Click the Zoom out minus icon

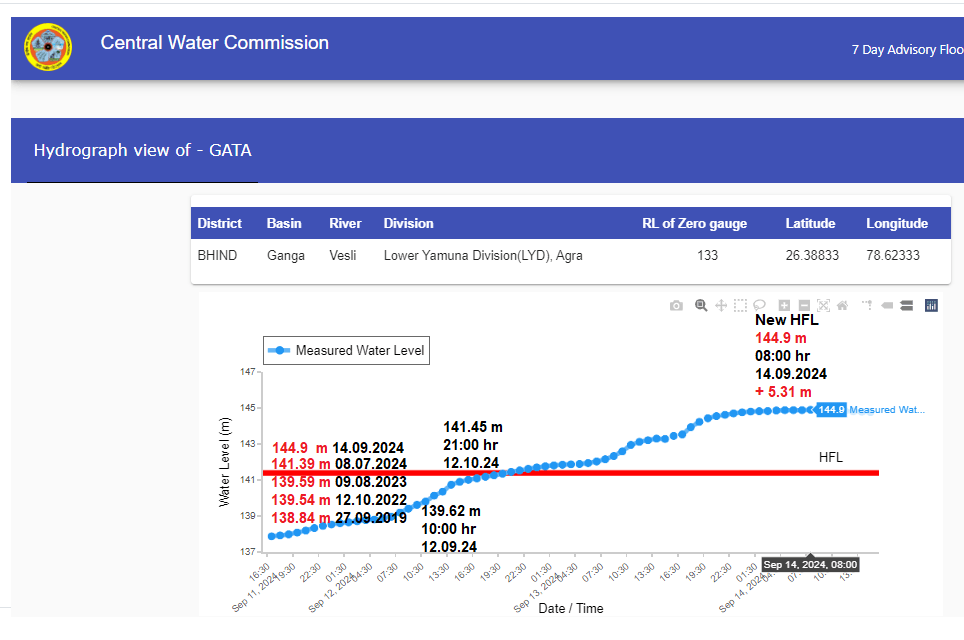804,305
